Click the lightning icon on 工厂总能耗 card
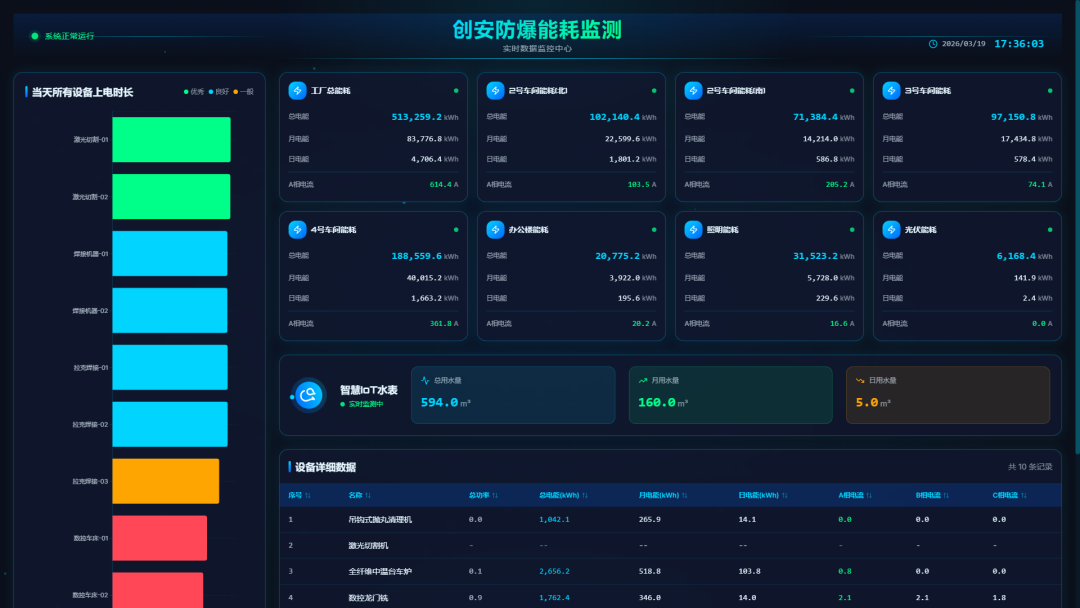This screenshot has height=608, width=1080. (297, 91)
